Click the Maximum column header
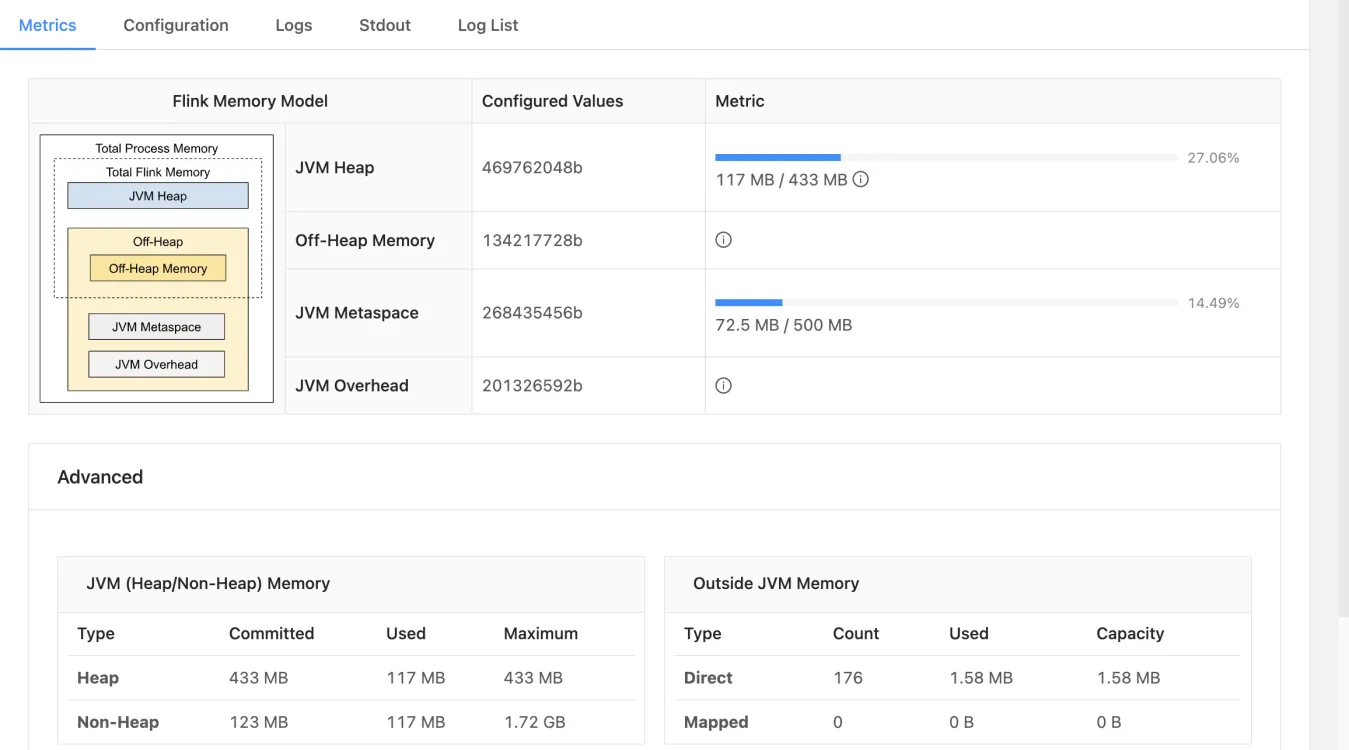The width and height of the screenshot is (1349, 750). [x=541, y=633]
